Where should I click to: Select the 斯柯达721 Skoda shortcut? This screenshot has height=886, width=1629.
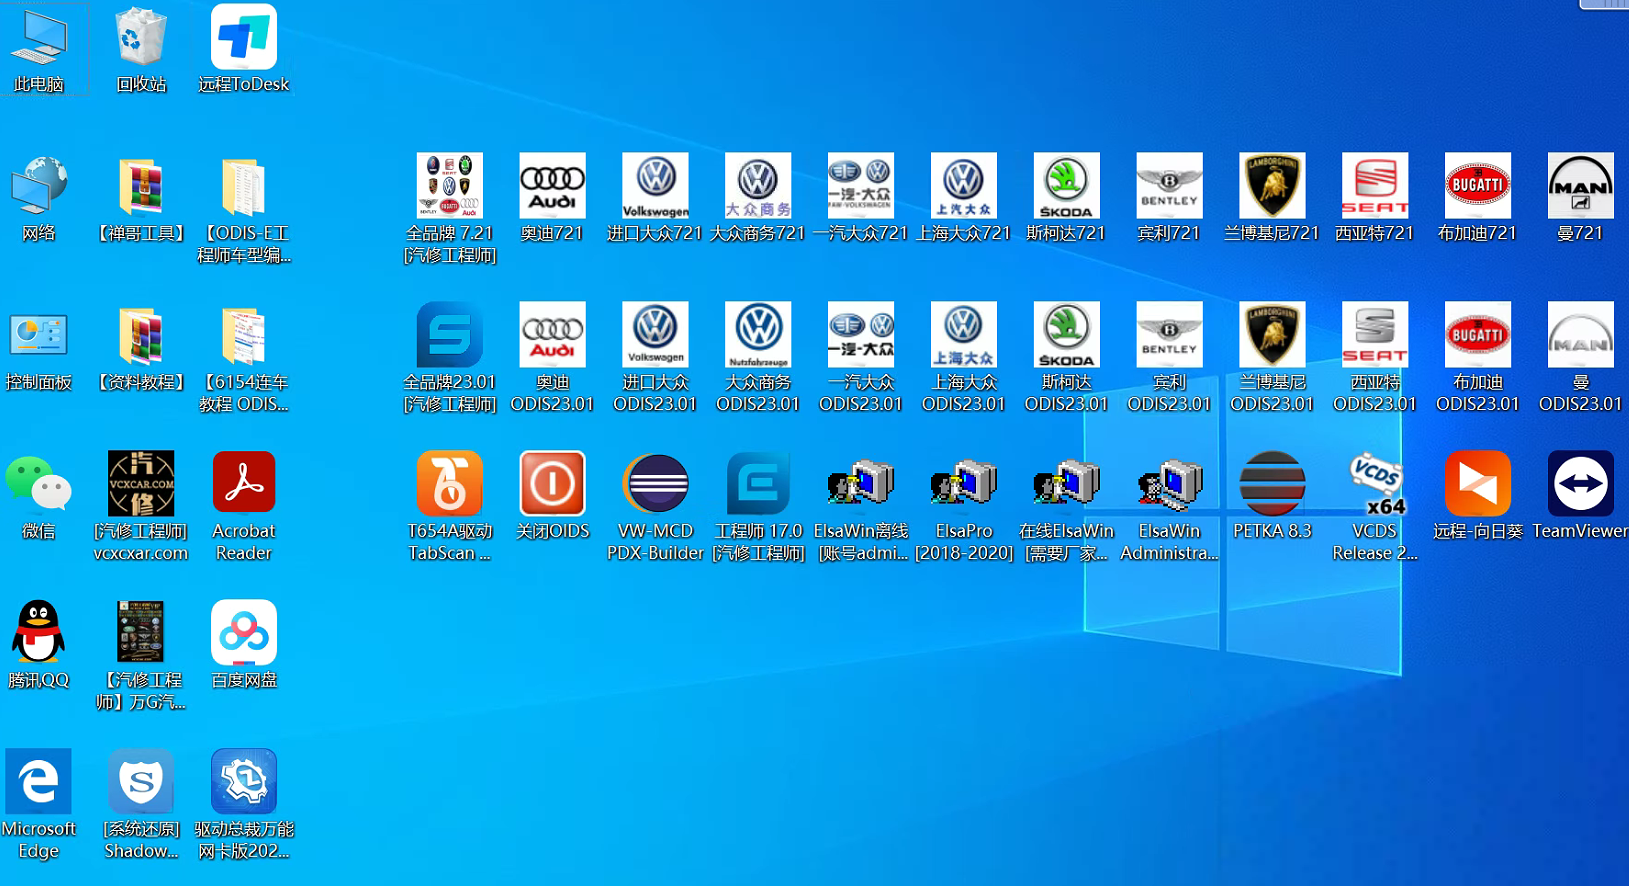click(x=1066, y=186)
